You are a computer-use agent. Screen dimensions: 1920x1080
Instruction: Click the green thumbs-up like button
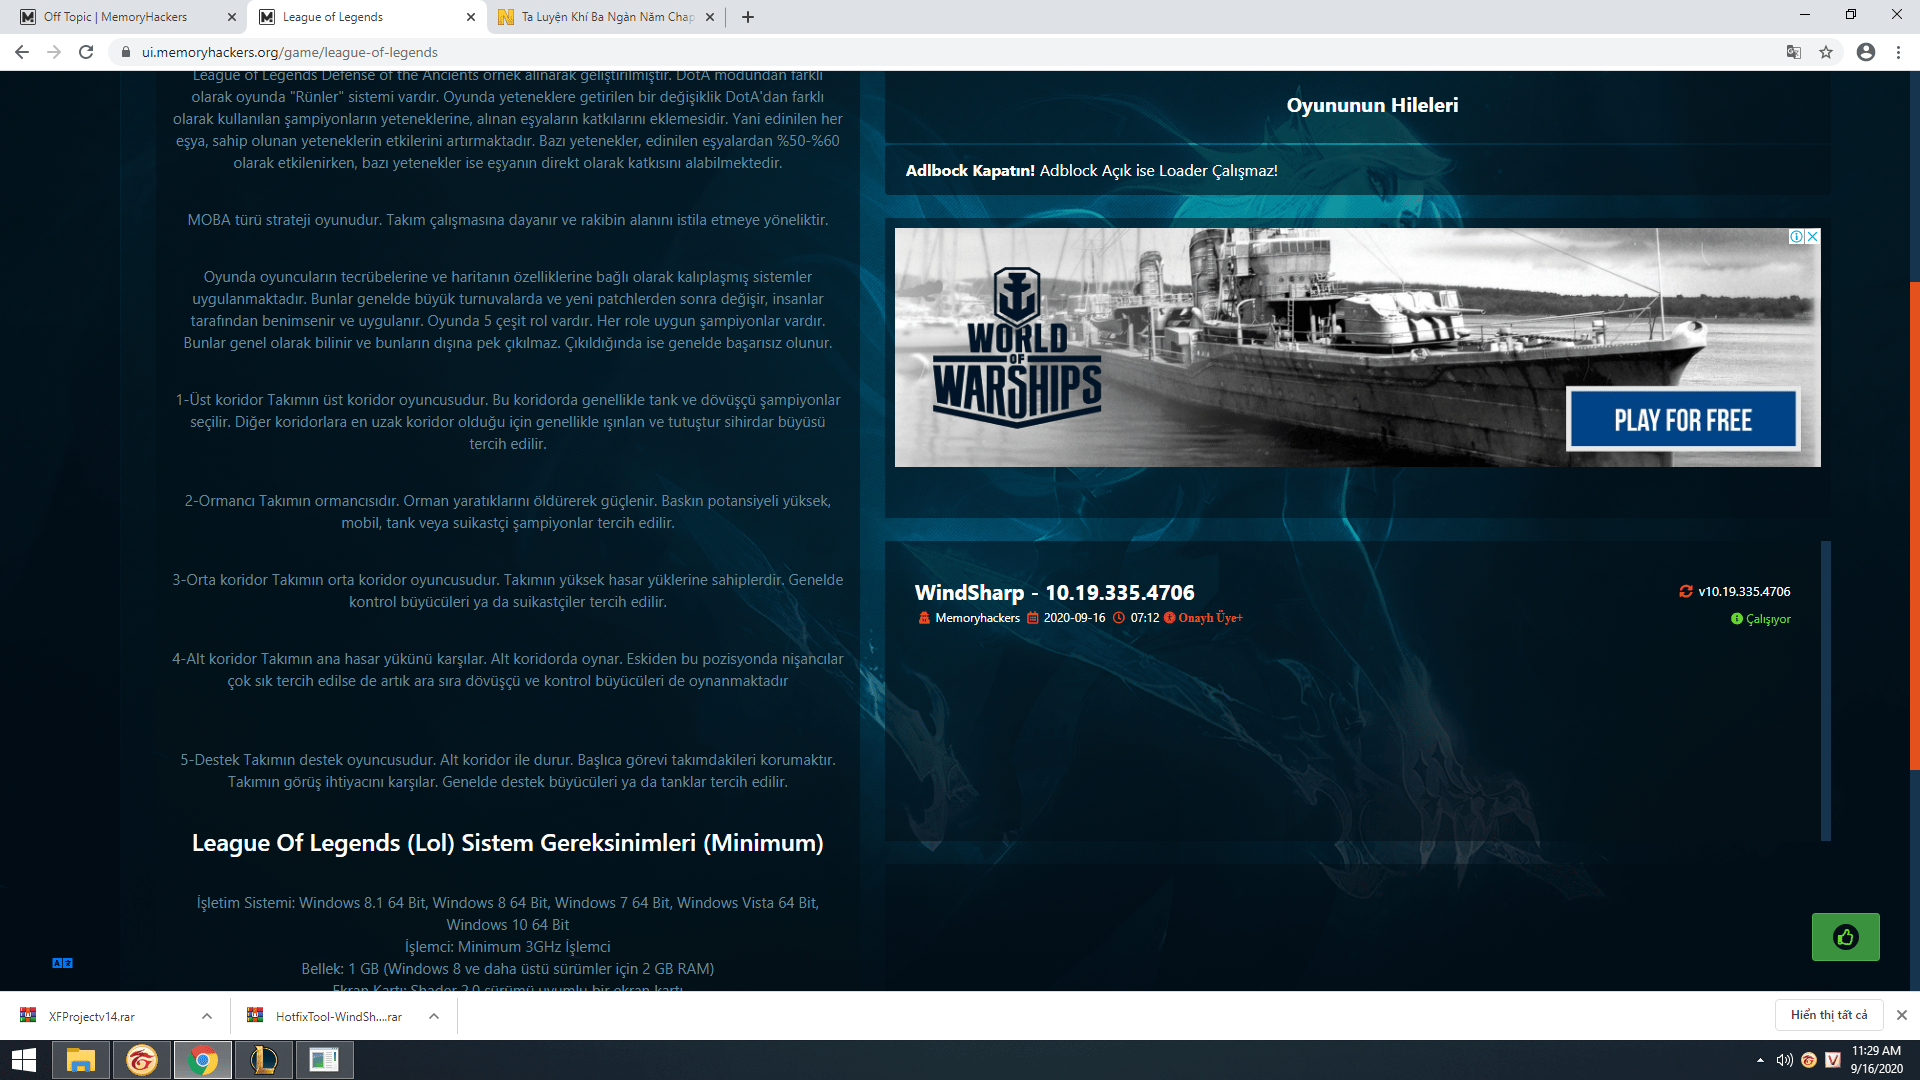(1845, 937)
